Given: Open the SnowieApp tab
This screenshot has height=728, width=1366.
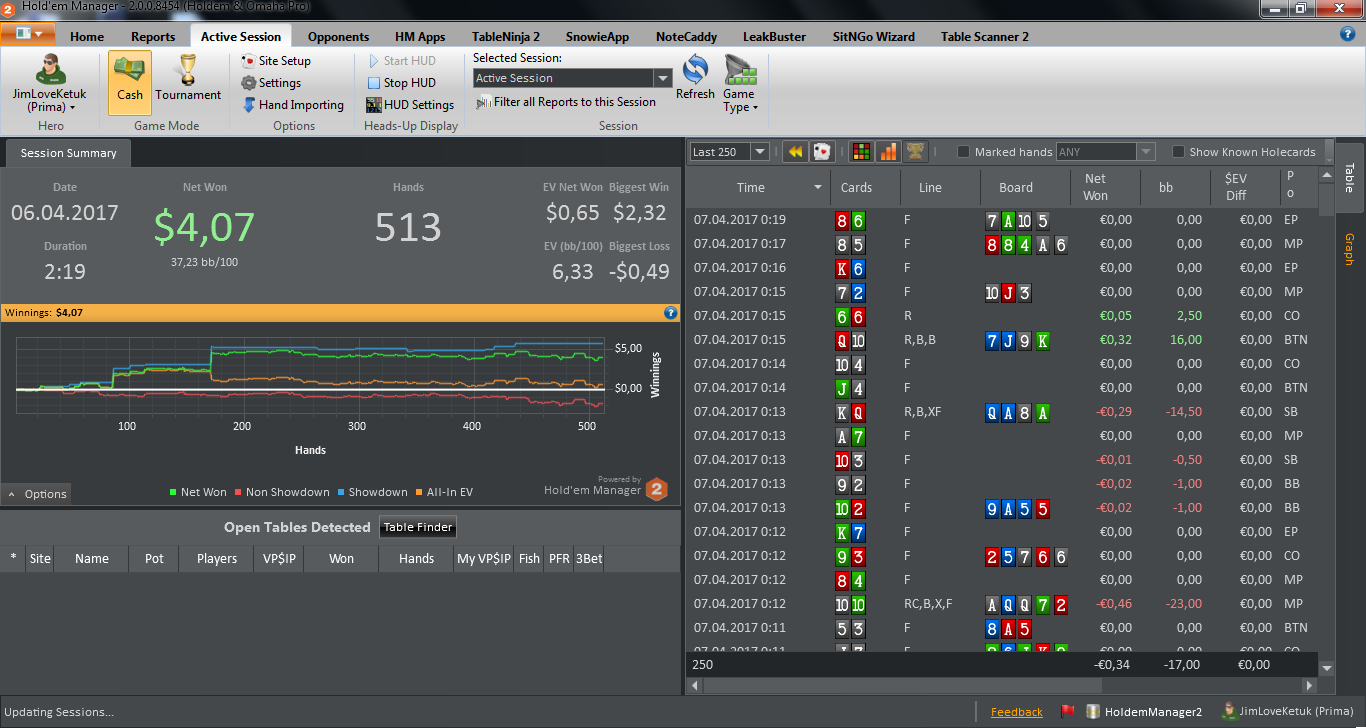Looking at the screenshot, I should tap(597, 37).
